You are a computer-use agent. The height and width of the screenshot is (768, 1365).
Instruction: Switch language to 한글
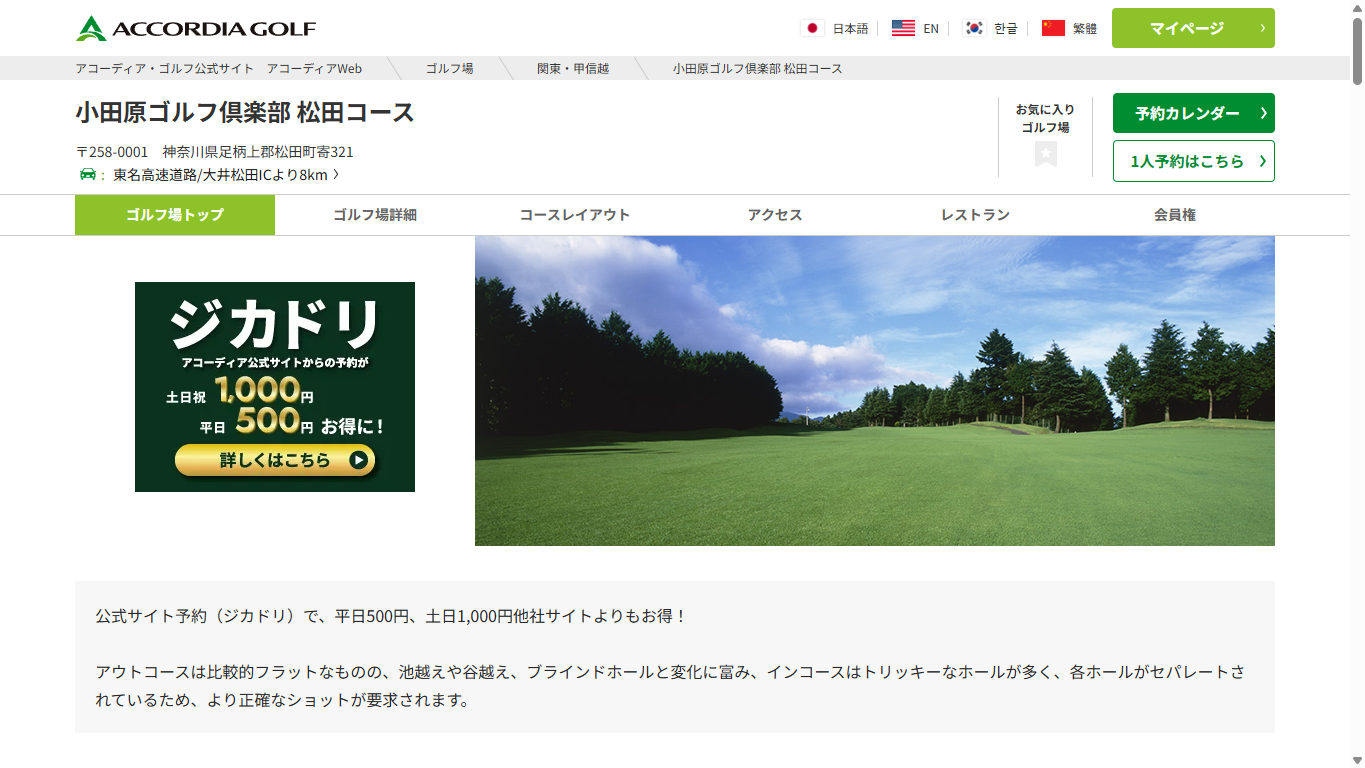point(1006,28)
